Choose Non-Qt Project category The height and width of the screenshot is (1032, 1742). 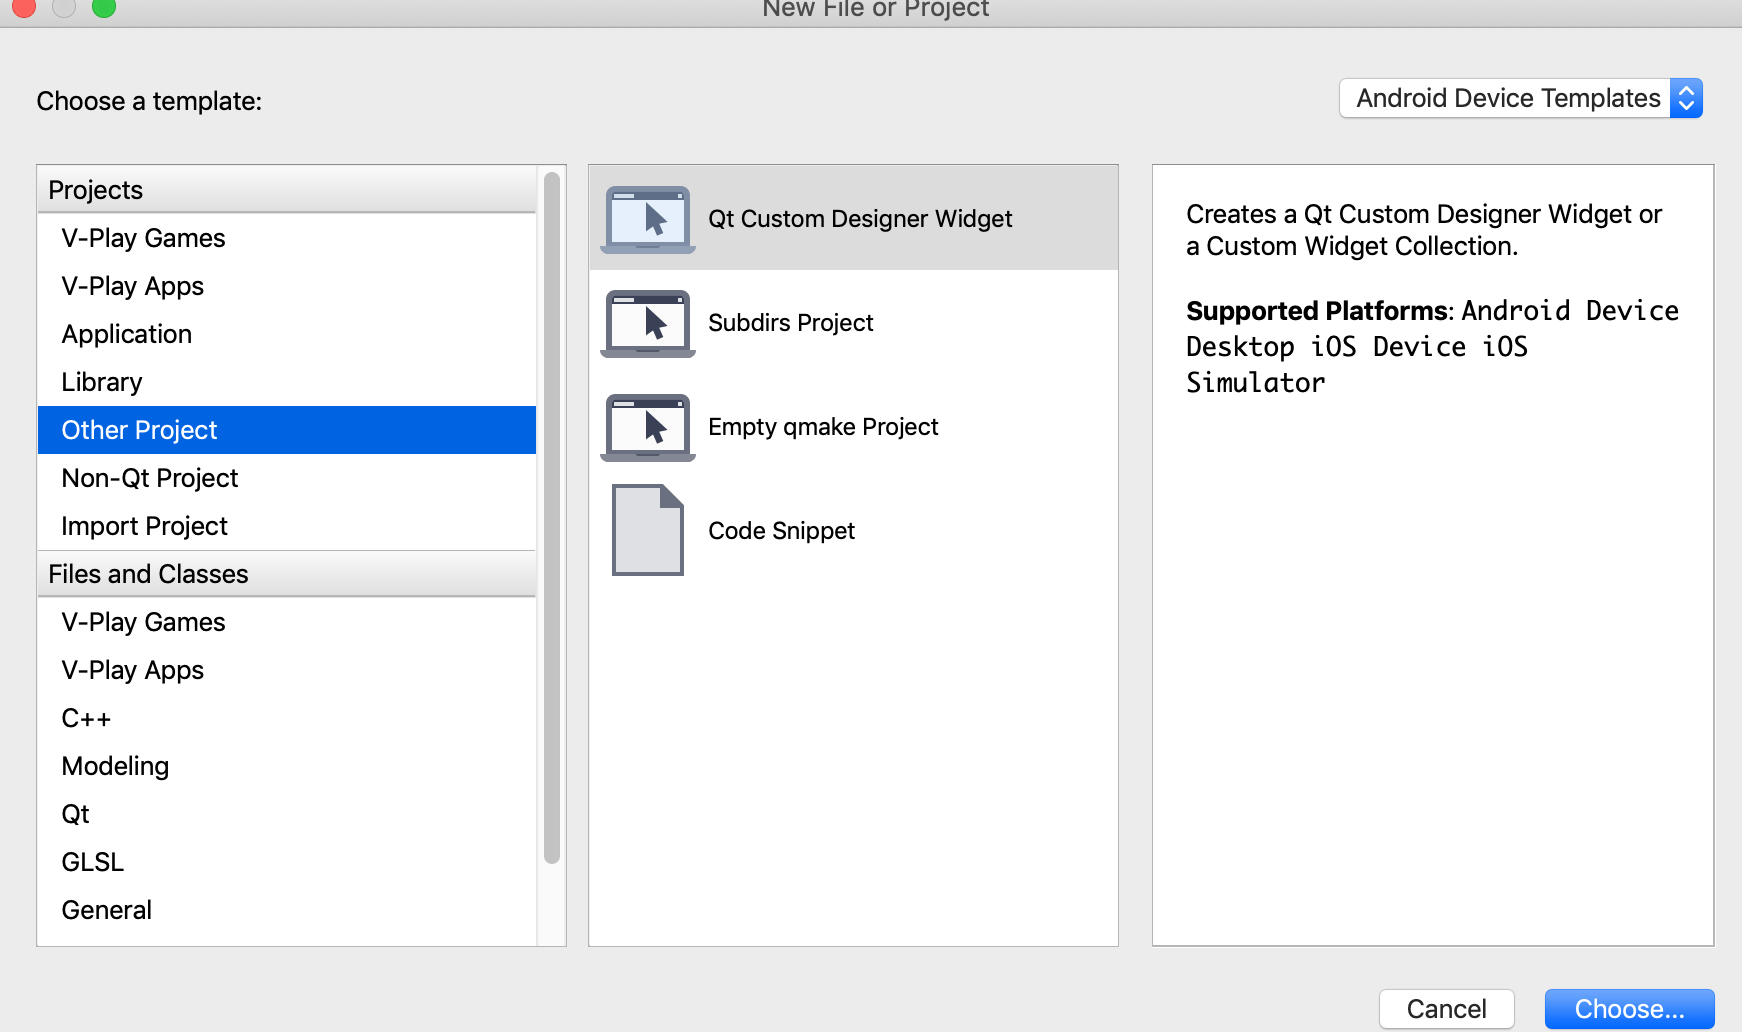[150, 478]
